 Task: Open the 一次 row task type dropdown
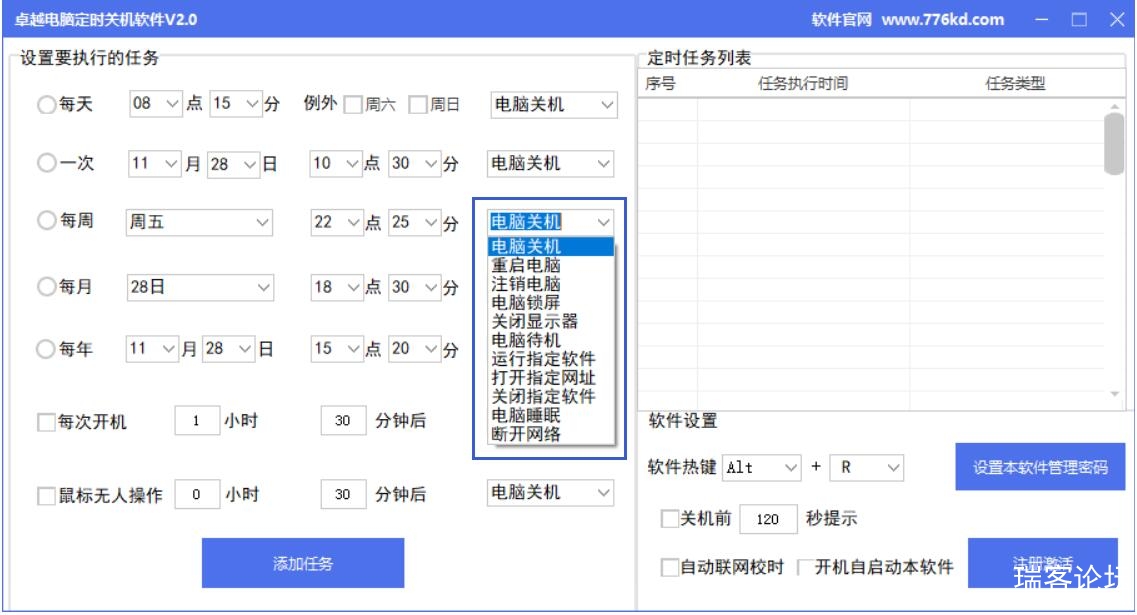(x=550, y=163)
